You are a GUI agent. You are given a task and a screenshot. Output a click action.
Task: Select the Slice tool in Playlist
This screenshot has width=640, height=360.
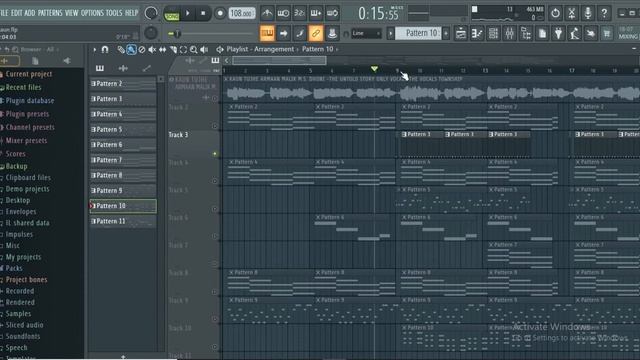173,49
